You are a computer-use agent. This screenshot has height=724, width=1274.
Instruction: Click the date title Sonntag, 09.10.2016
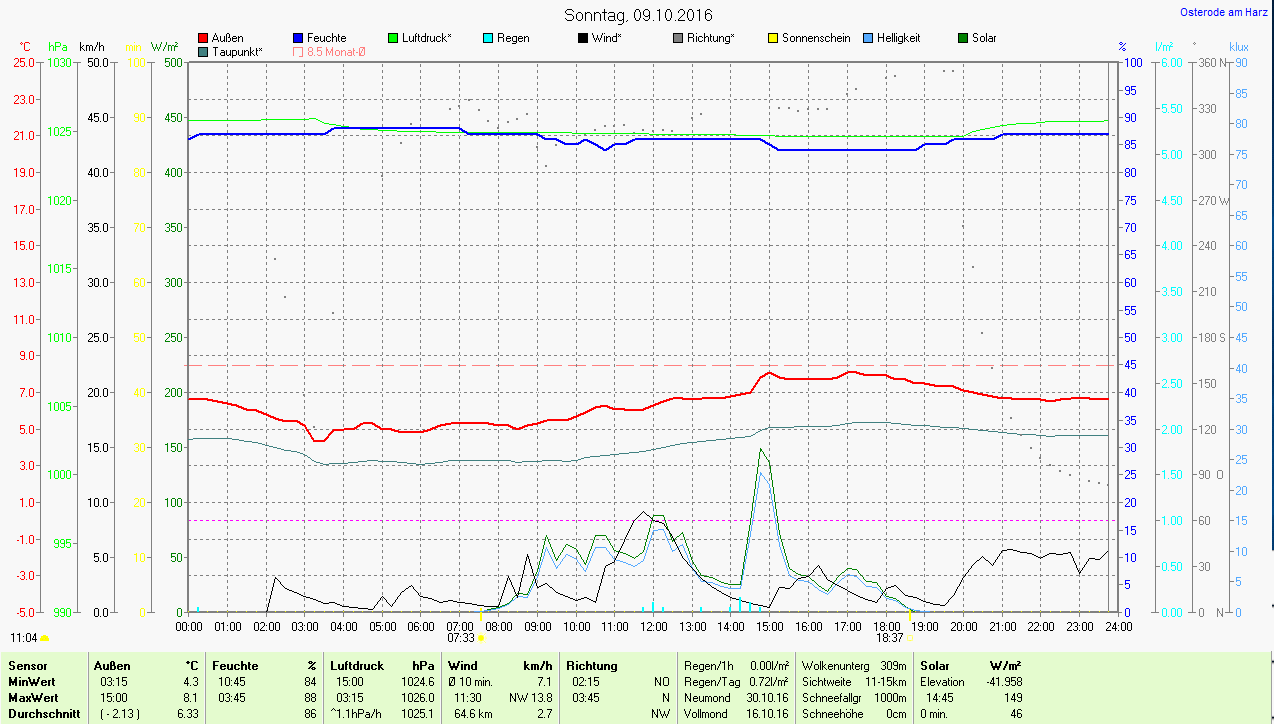tap(638, 15)
